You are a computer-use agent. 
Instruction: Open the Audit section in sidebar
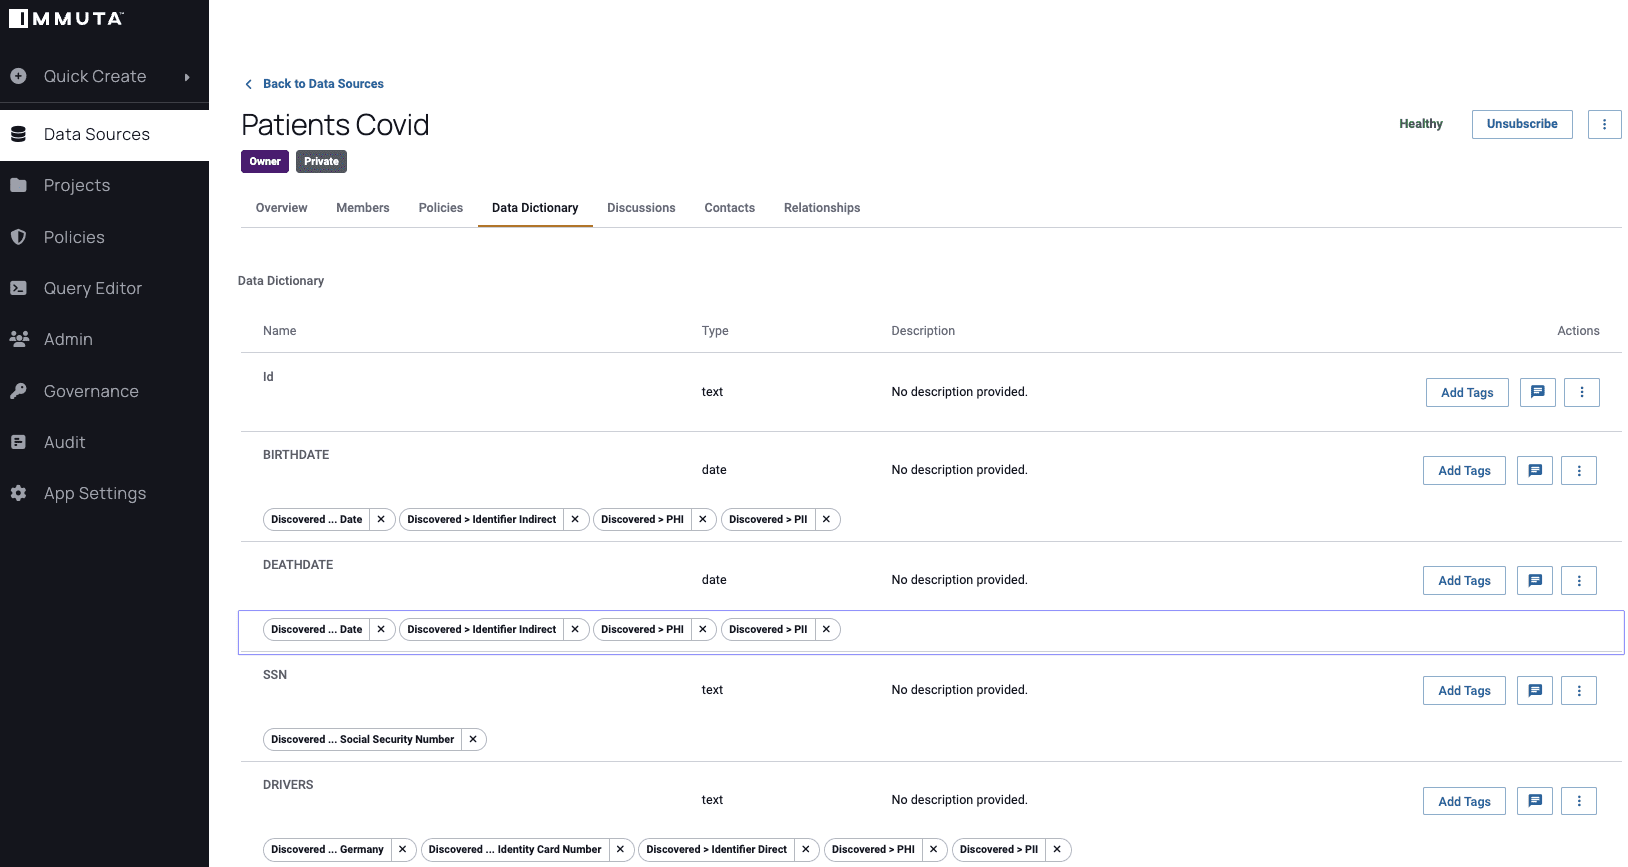(64, 442)
